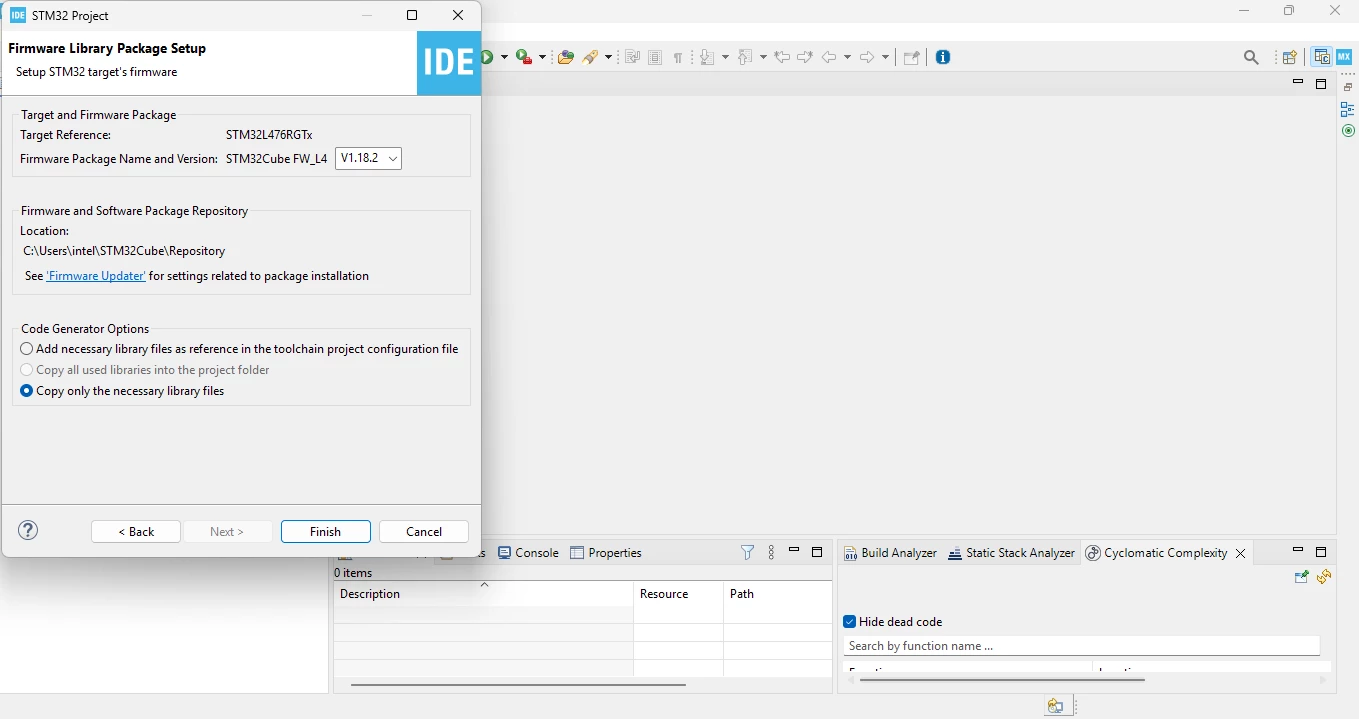Screen dimensions: 1359x719
Task: Click the green Run button in toolbar
Action: [487, 57]
